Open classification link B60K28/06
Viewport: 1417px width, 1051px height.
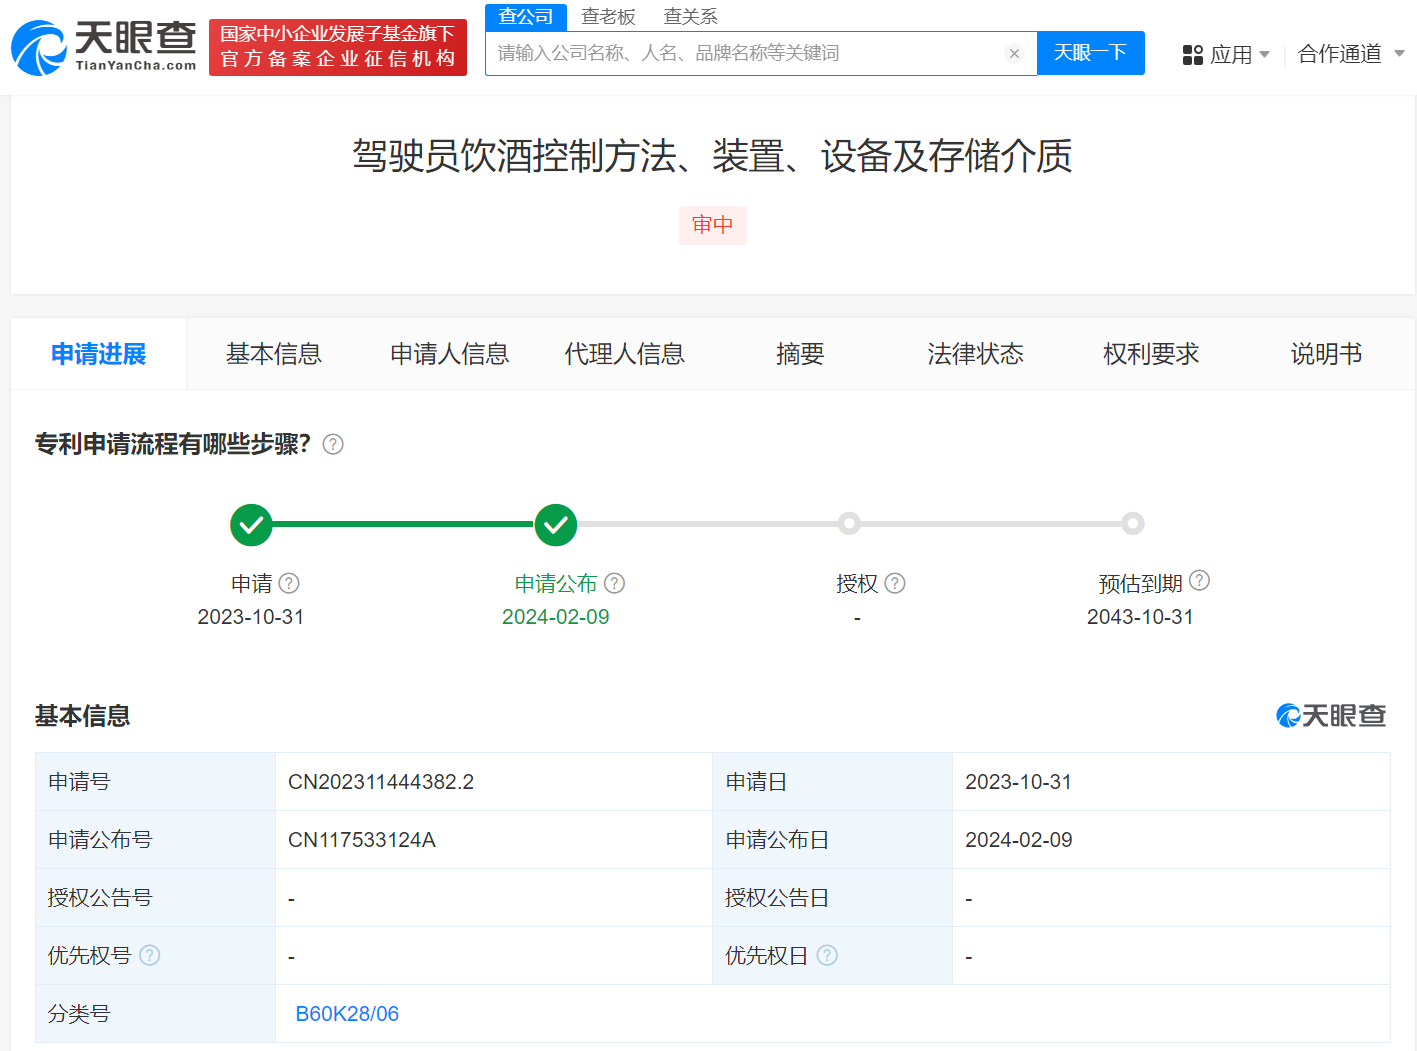point(347,1014)
